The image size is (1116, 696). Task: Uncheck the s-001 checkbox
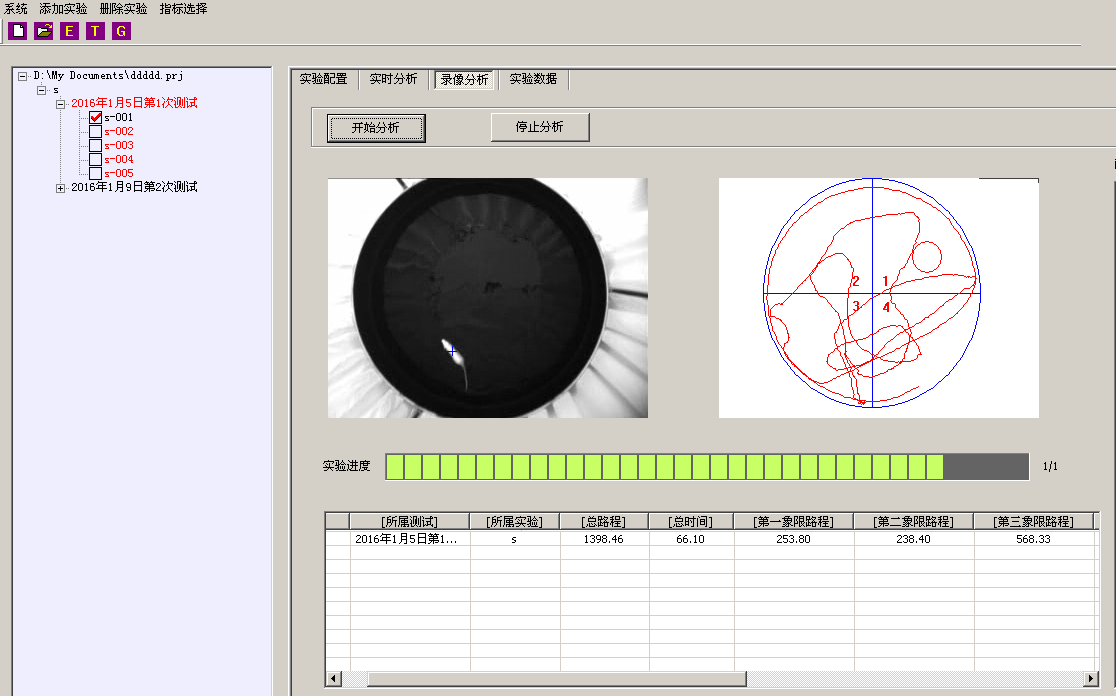[x=96, y=117]
